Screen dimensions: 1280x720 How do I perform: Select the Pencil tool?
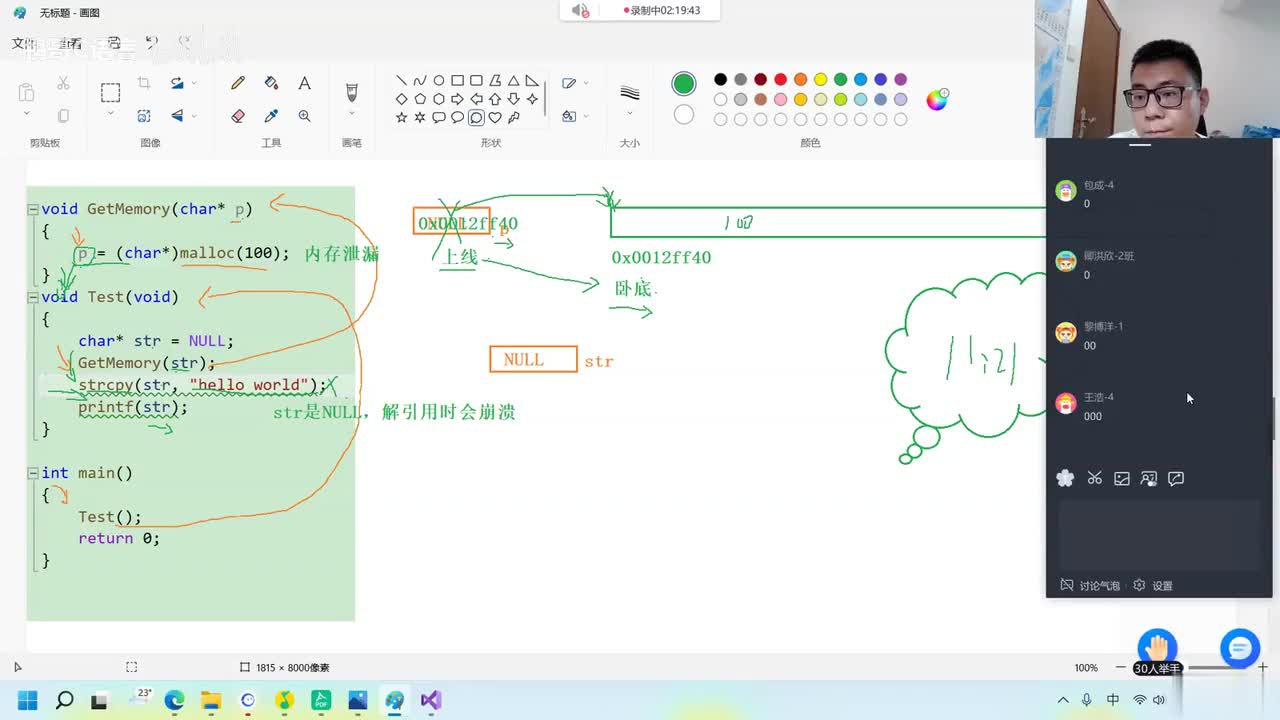pyautogui.click(x=238, y=84)
